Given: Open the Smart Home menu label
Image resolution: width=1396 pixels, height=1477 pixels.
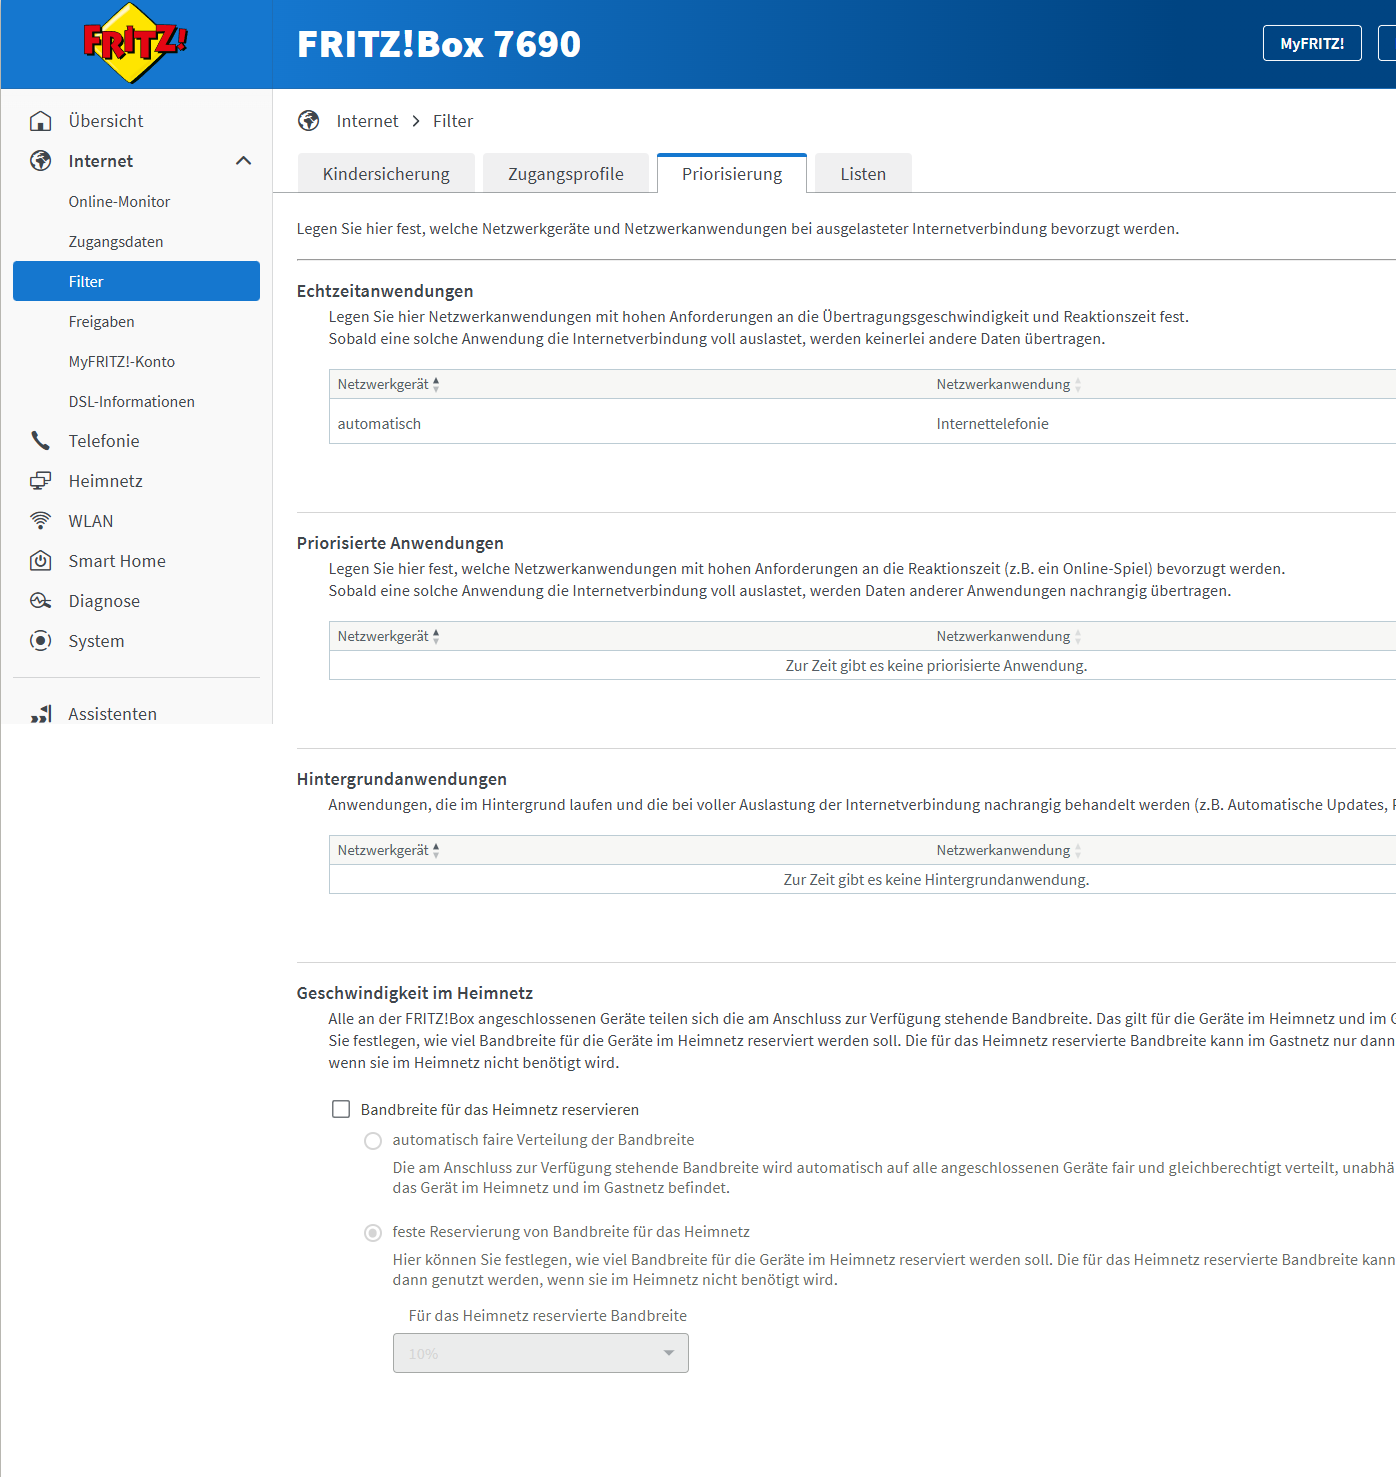Looking at the screenshot, I should pyautogui.click(x=117, y=561).
